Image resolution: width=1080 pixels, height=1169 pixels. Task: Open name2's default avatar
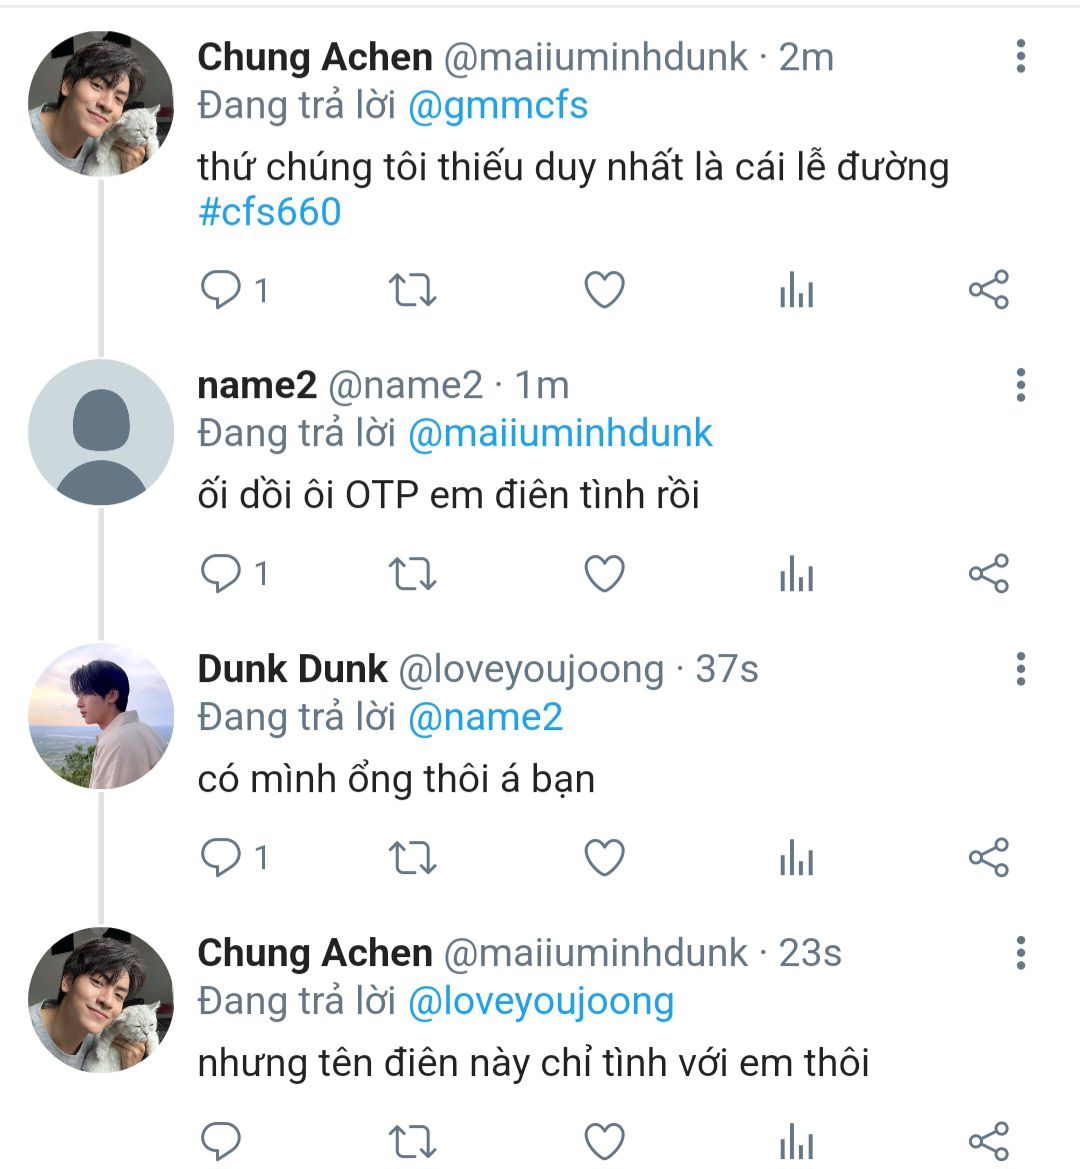tap(101, 432)
